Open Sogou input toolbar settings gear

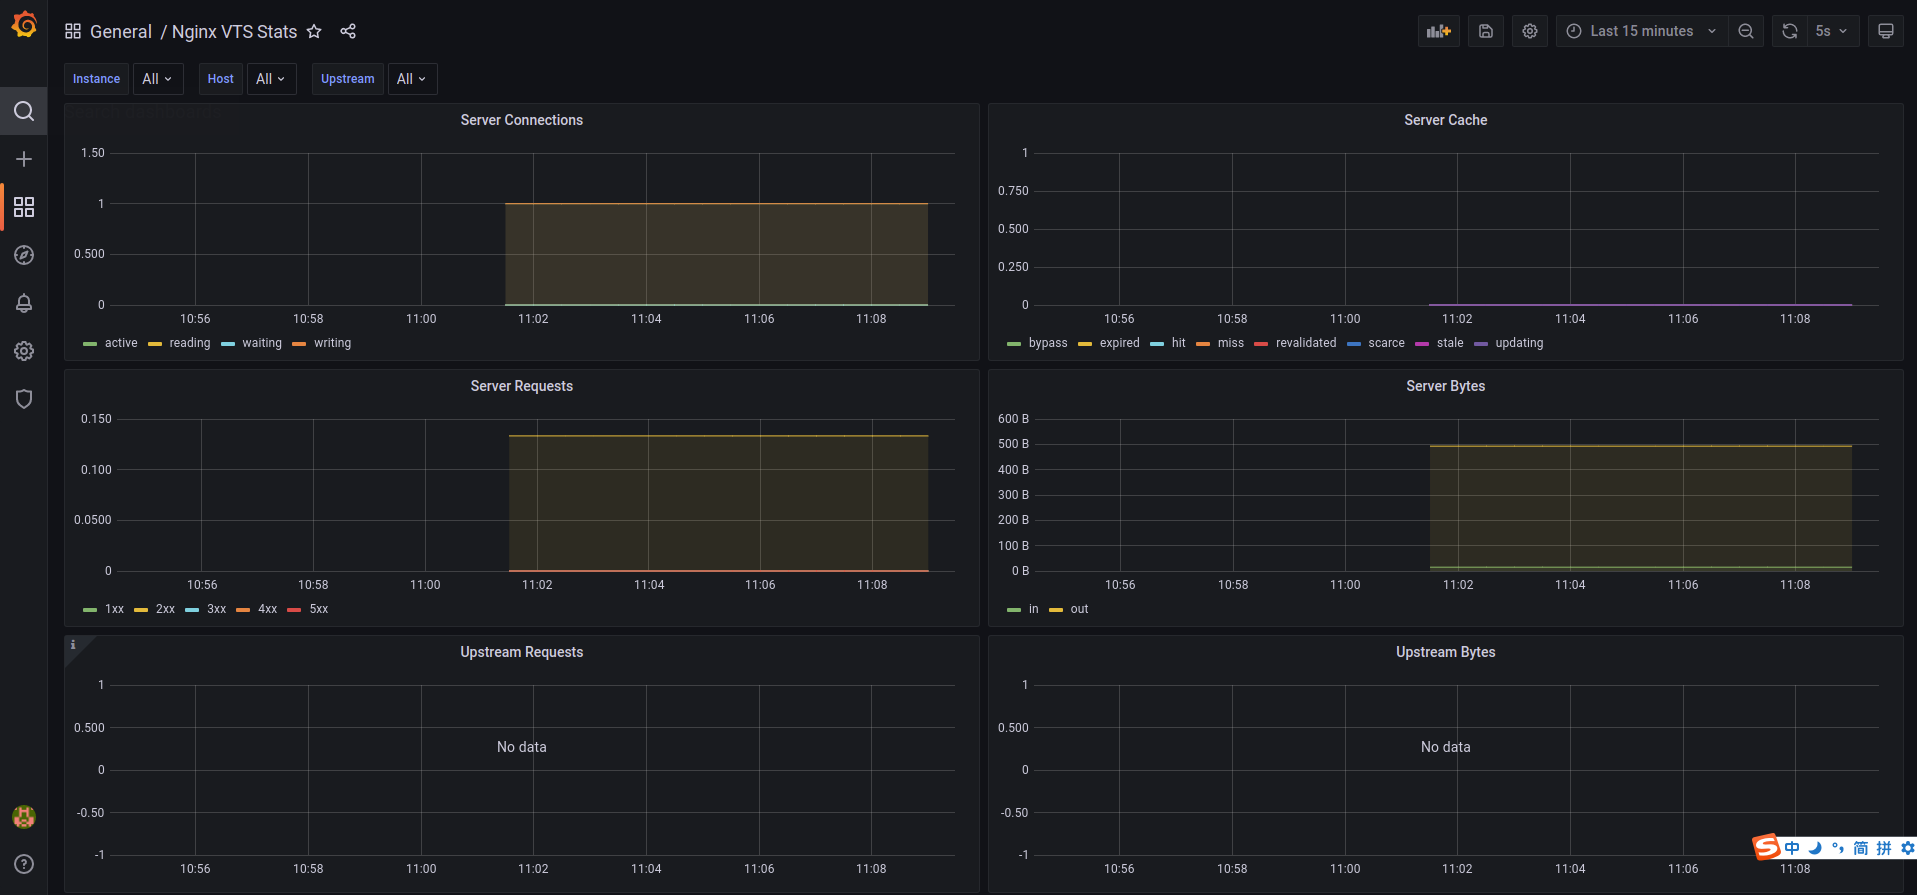1908,848
